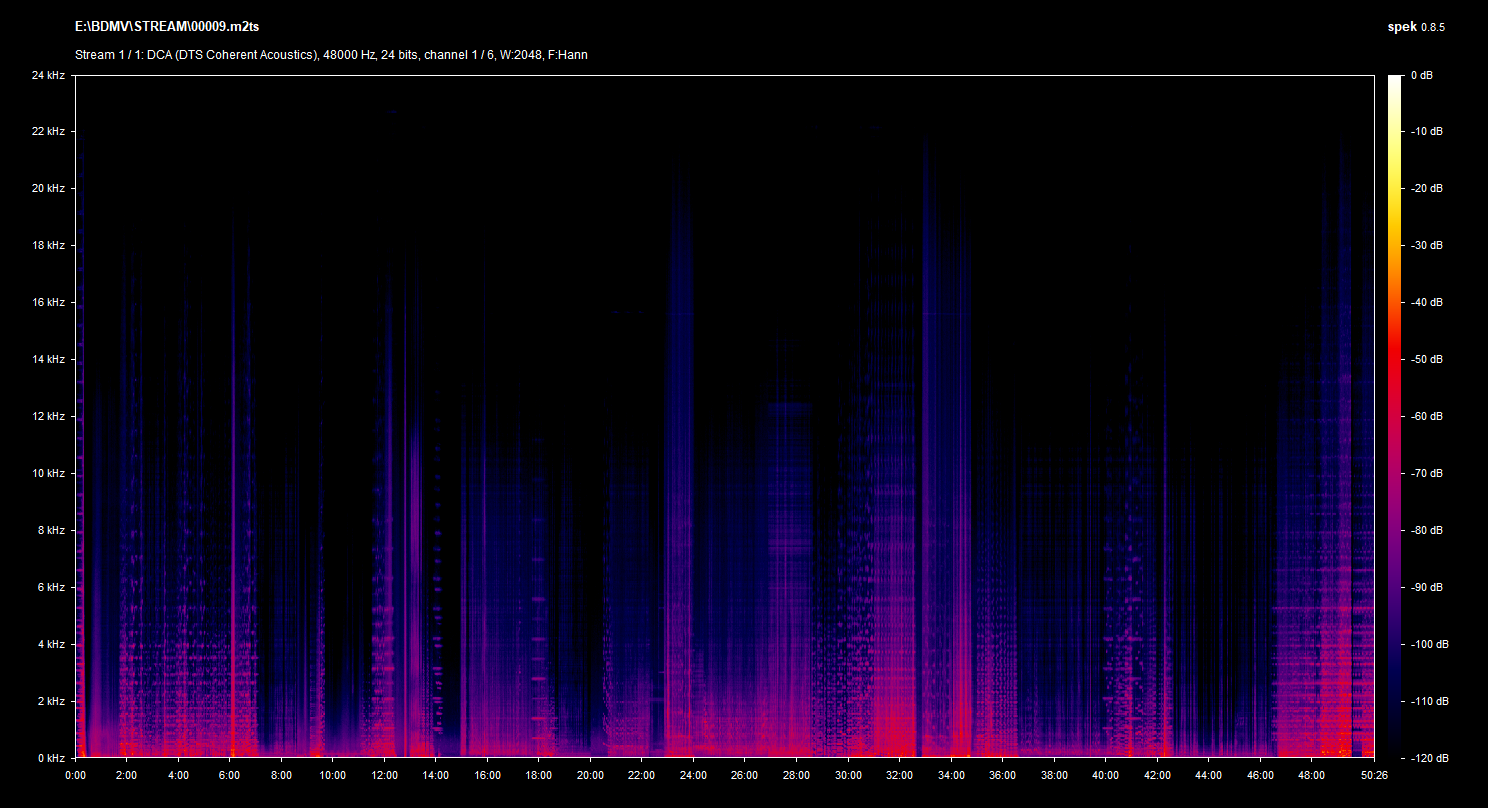
Task: Select the -60 dB level scale label
Action: click(x=1426, y=416)
